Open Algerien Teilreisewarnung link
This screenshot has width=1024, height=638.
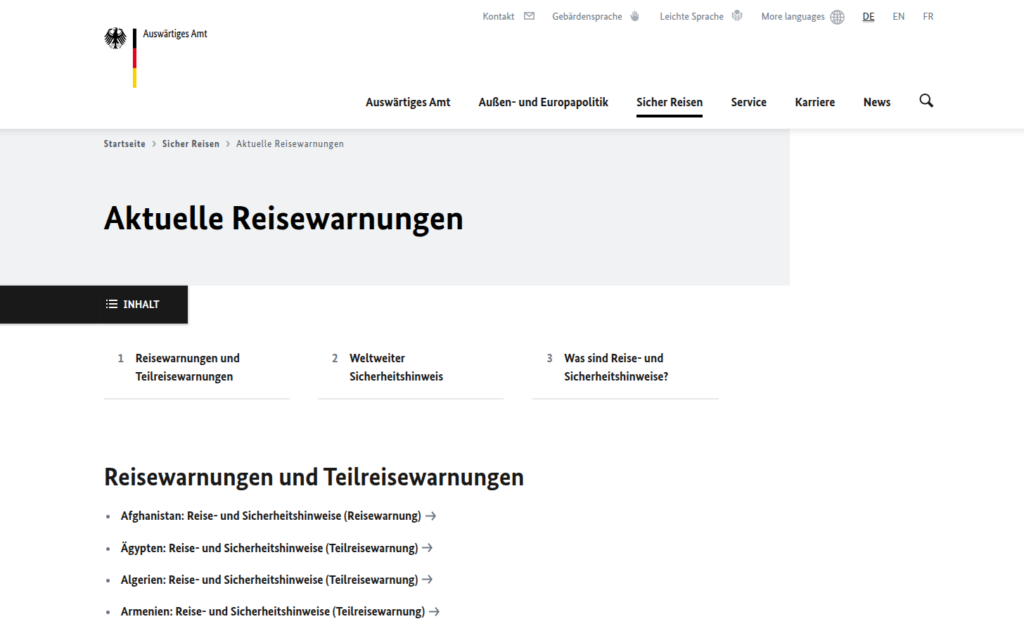pyautogui.click(x=269, y=579)
